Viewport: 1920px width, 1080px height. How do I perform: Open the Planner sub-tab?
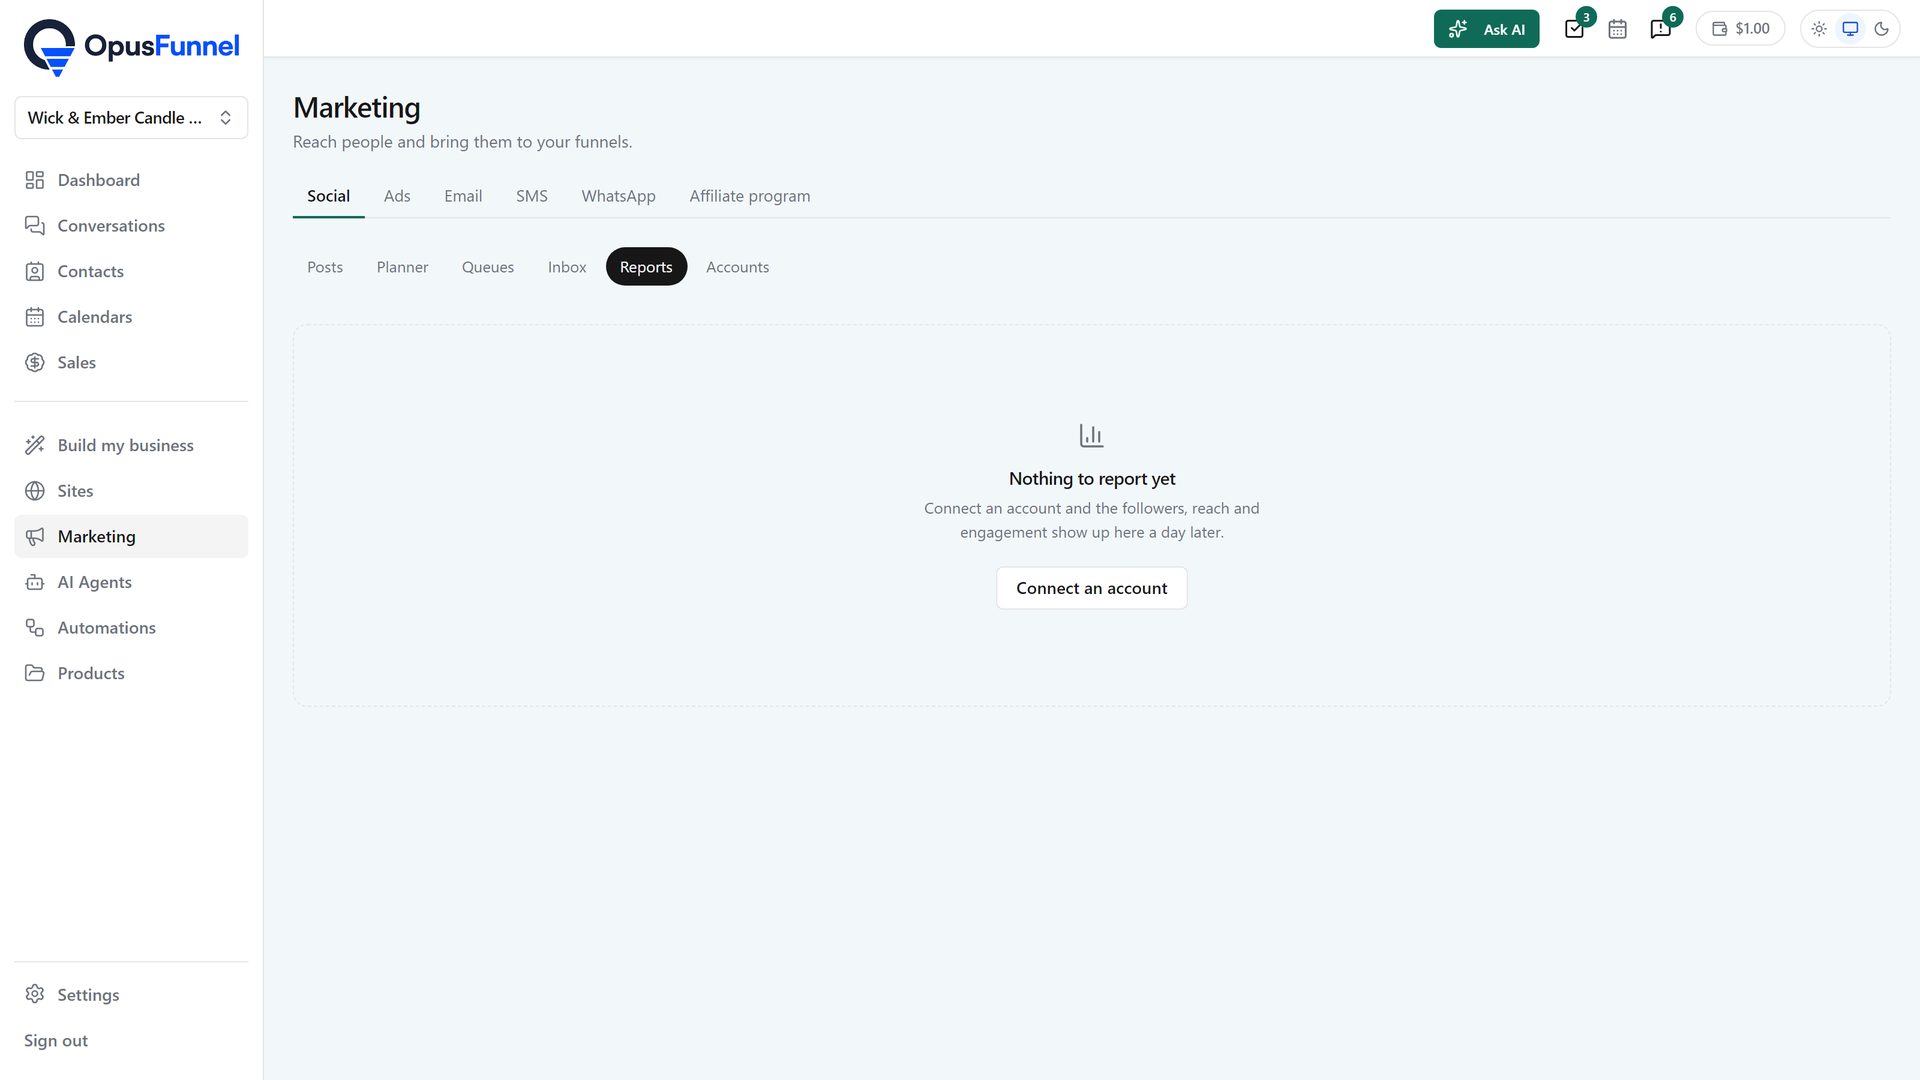click(x=402, y=267)
